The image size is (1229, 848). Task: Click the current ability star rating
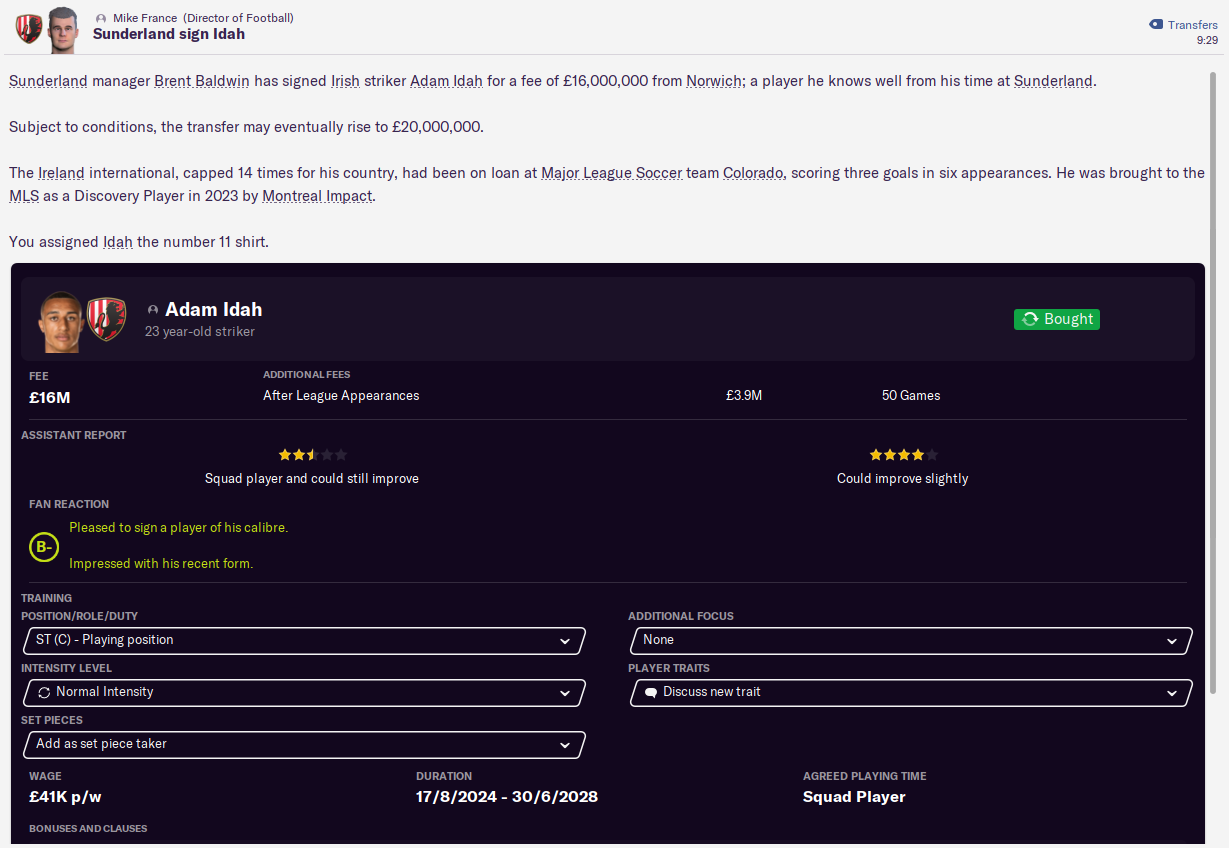(x=312, y=455)
